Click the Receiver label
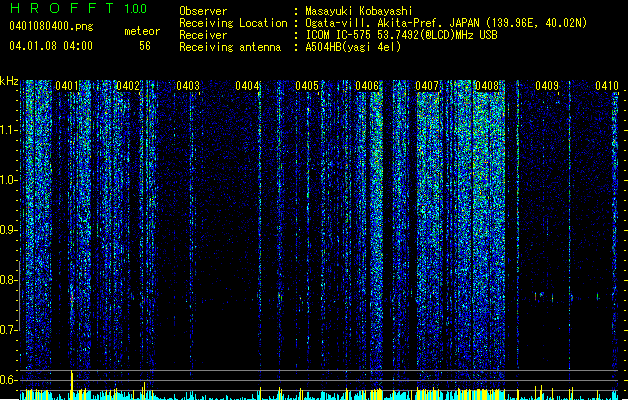629x400 pixels. [203, 35]
